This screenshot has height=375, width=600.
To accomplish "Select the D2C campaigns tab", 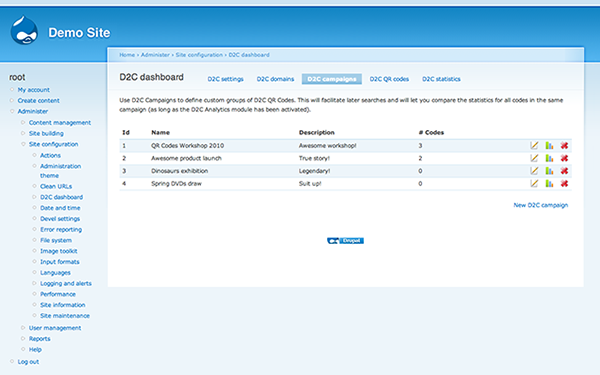I will [x=332, y=79].
